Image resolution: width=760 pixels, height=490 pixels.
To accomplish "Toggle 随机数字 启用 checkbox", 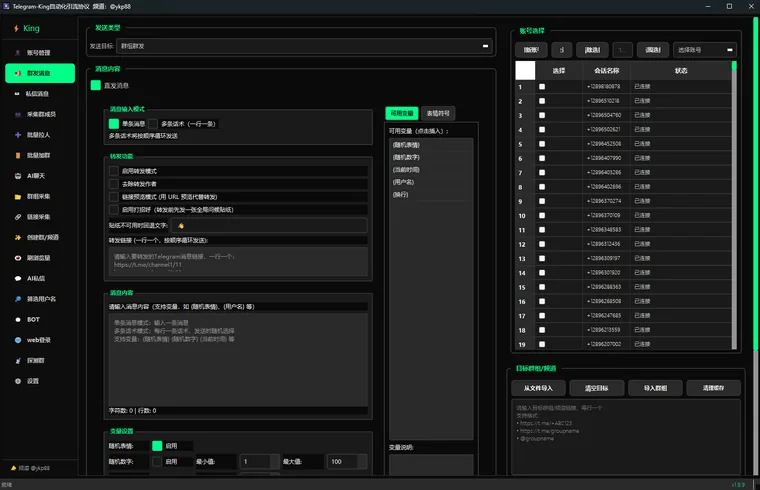I will [x=157, y=461].
